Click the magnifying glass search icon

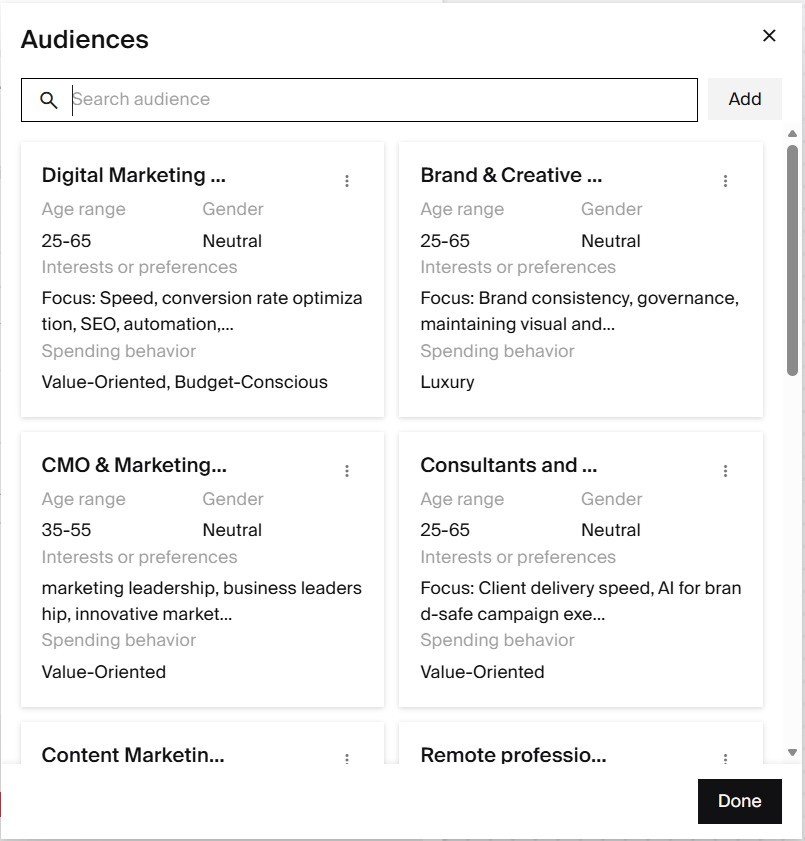click(49, 100)
